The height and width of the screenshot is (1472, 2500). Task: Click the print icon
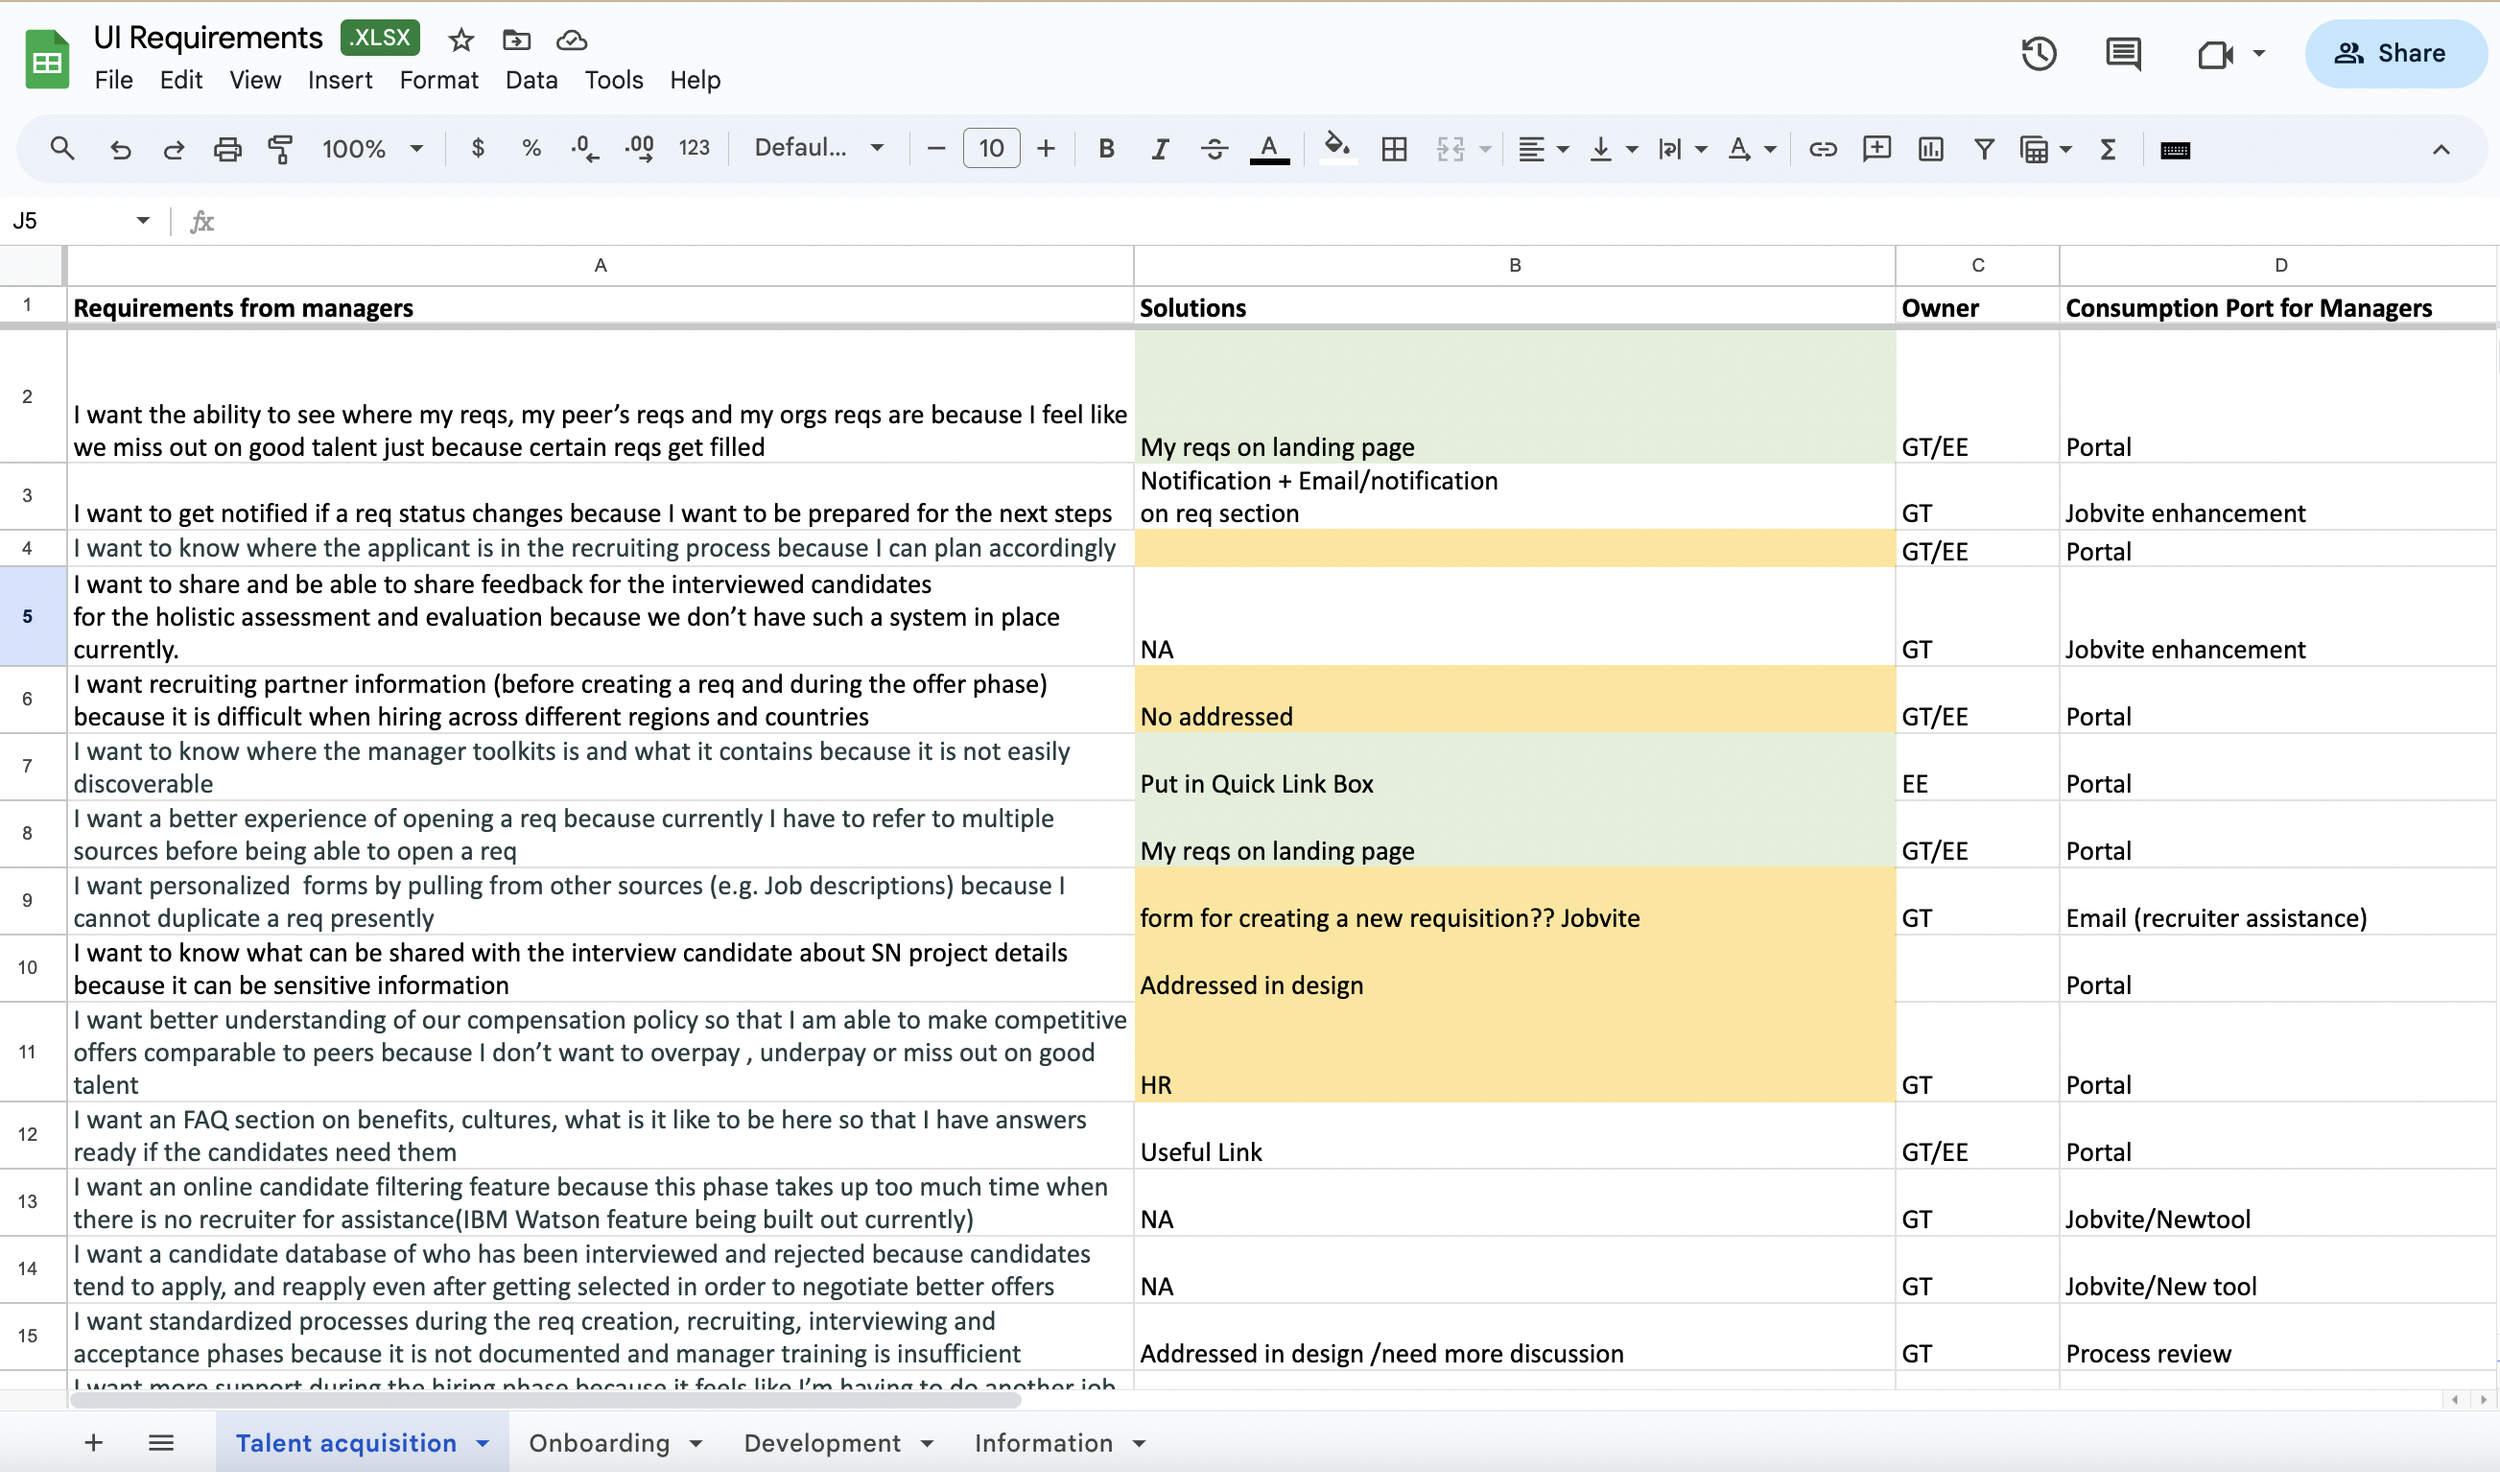pos(227,149)
